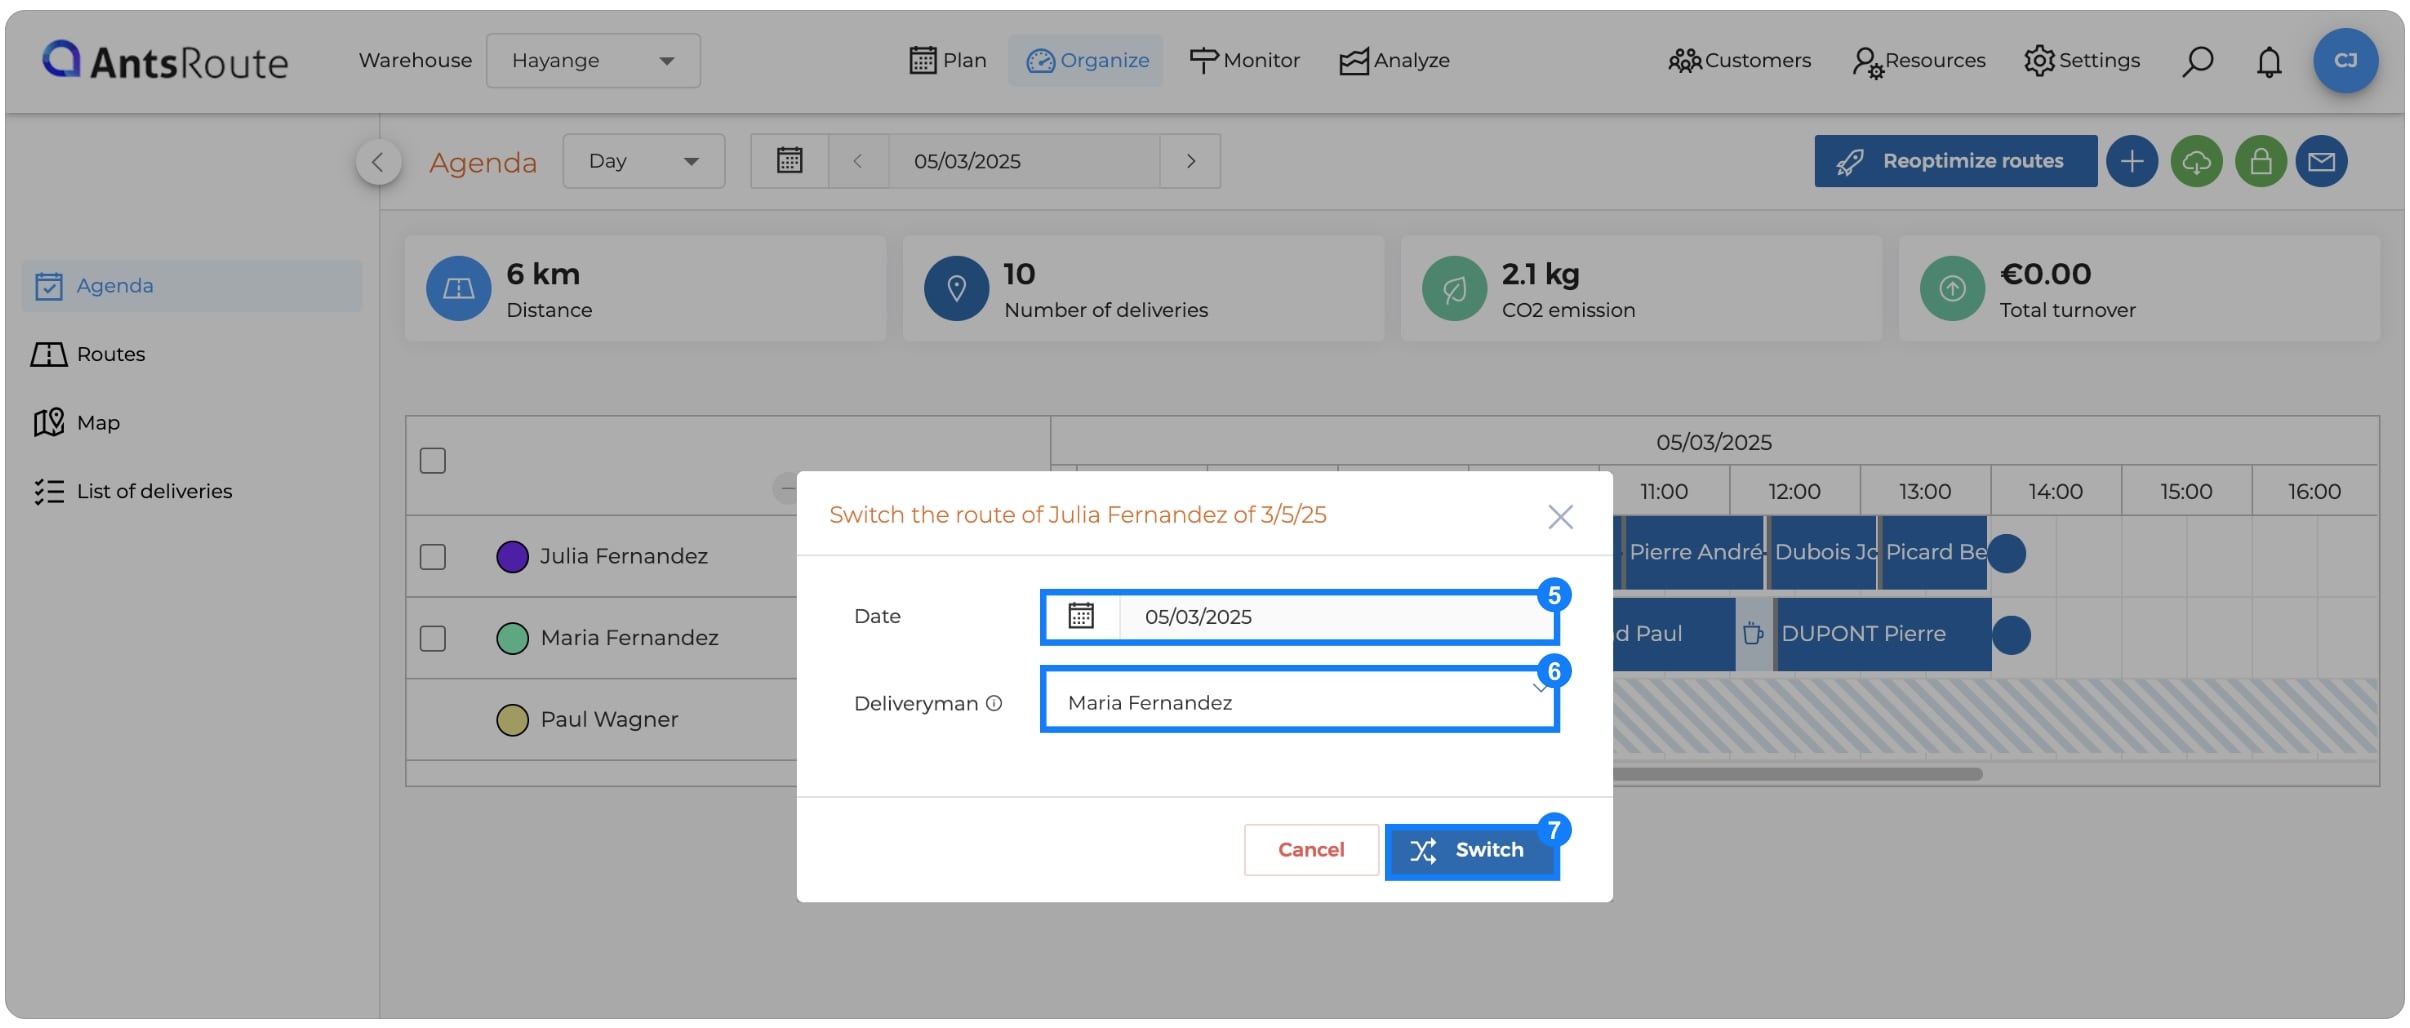Viewport: 2410px width, 1028px height.
Task: Click the calendar icon in dialog Date field
Action: coord(1081,616)
